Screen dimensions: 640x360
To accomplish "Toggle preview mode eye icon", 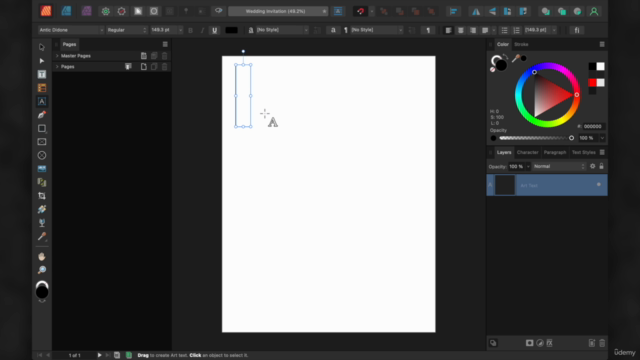I will 218,11.
